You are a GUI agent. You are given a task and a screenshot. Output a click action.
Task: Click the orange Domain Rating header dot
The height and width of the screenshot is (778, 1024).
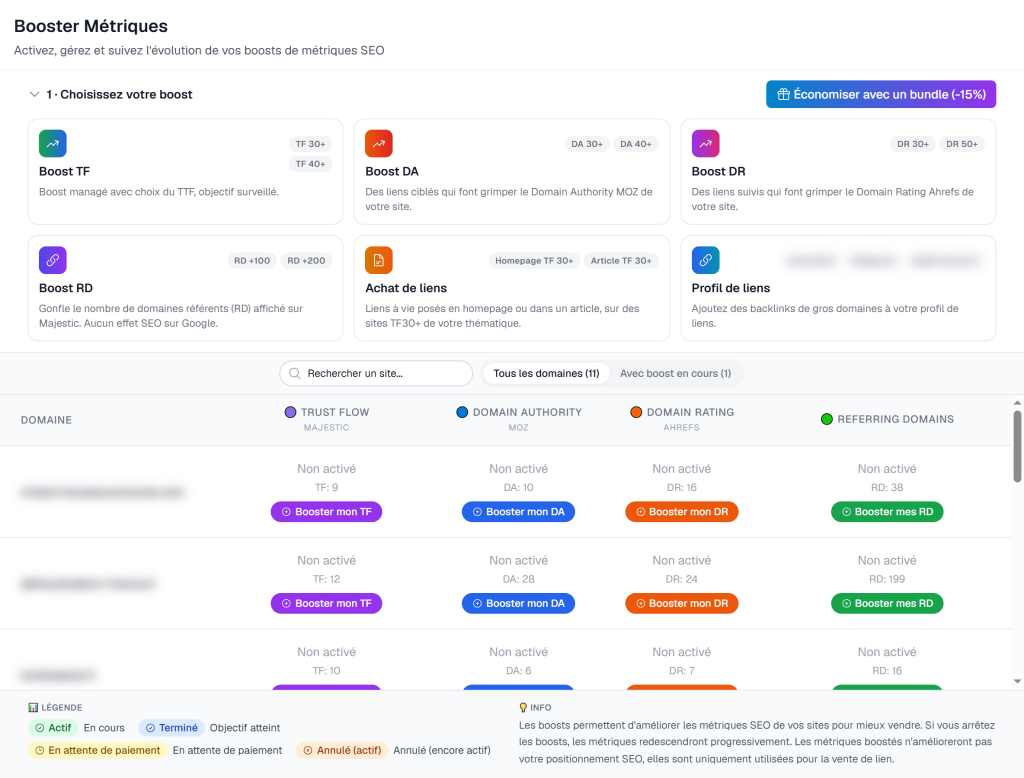[636, 412]
